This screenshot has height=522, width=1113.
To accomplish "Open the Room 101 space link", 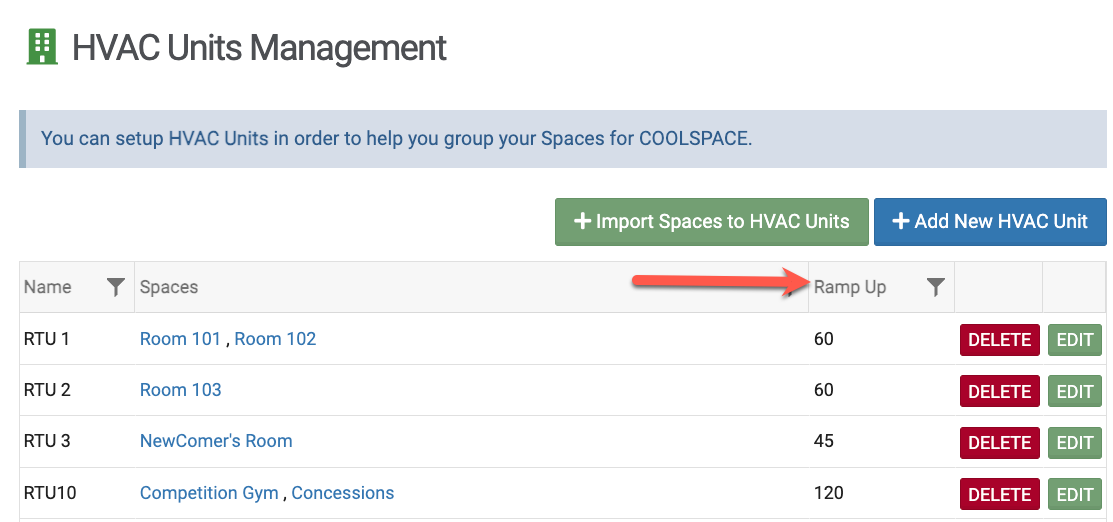I will [x=180, y=339].
